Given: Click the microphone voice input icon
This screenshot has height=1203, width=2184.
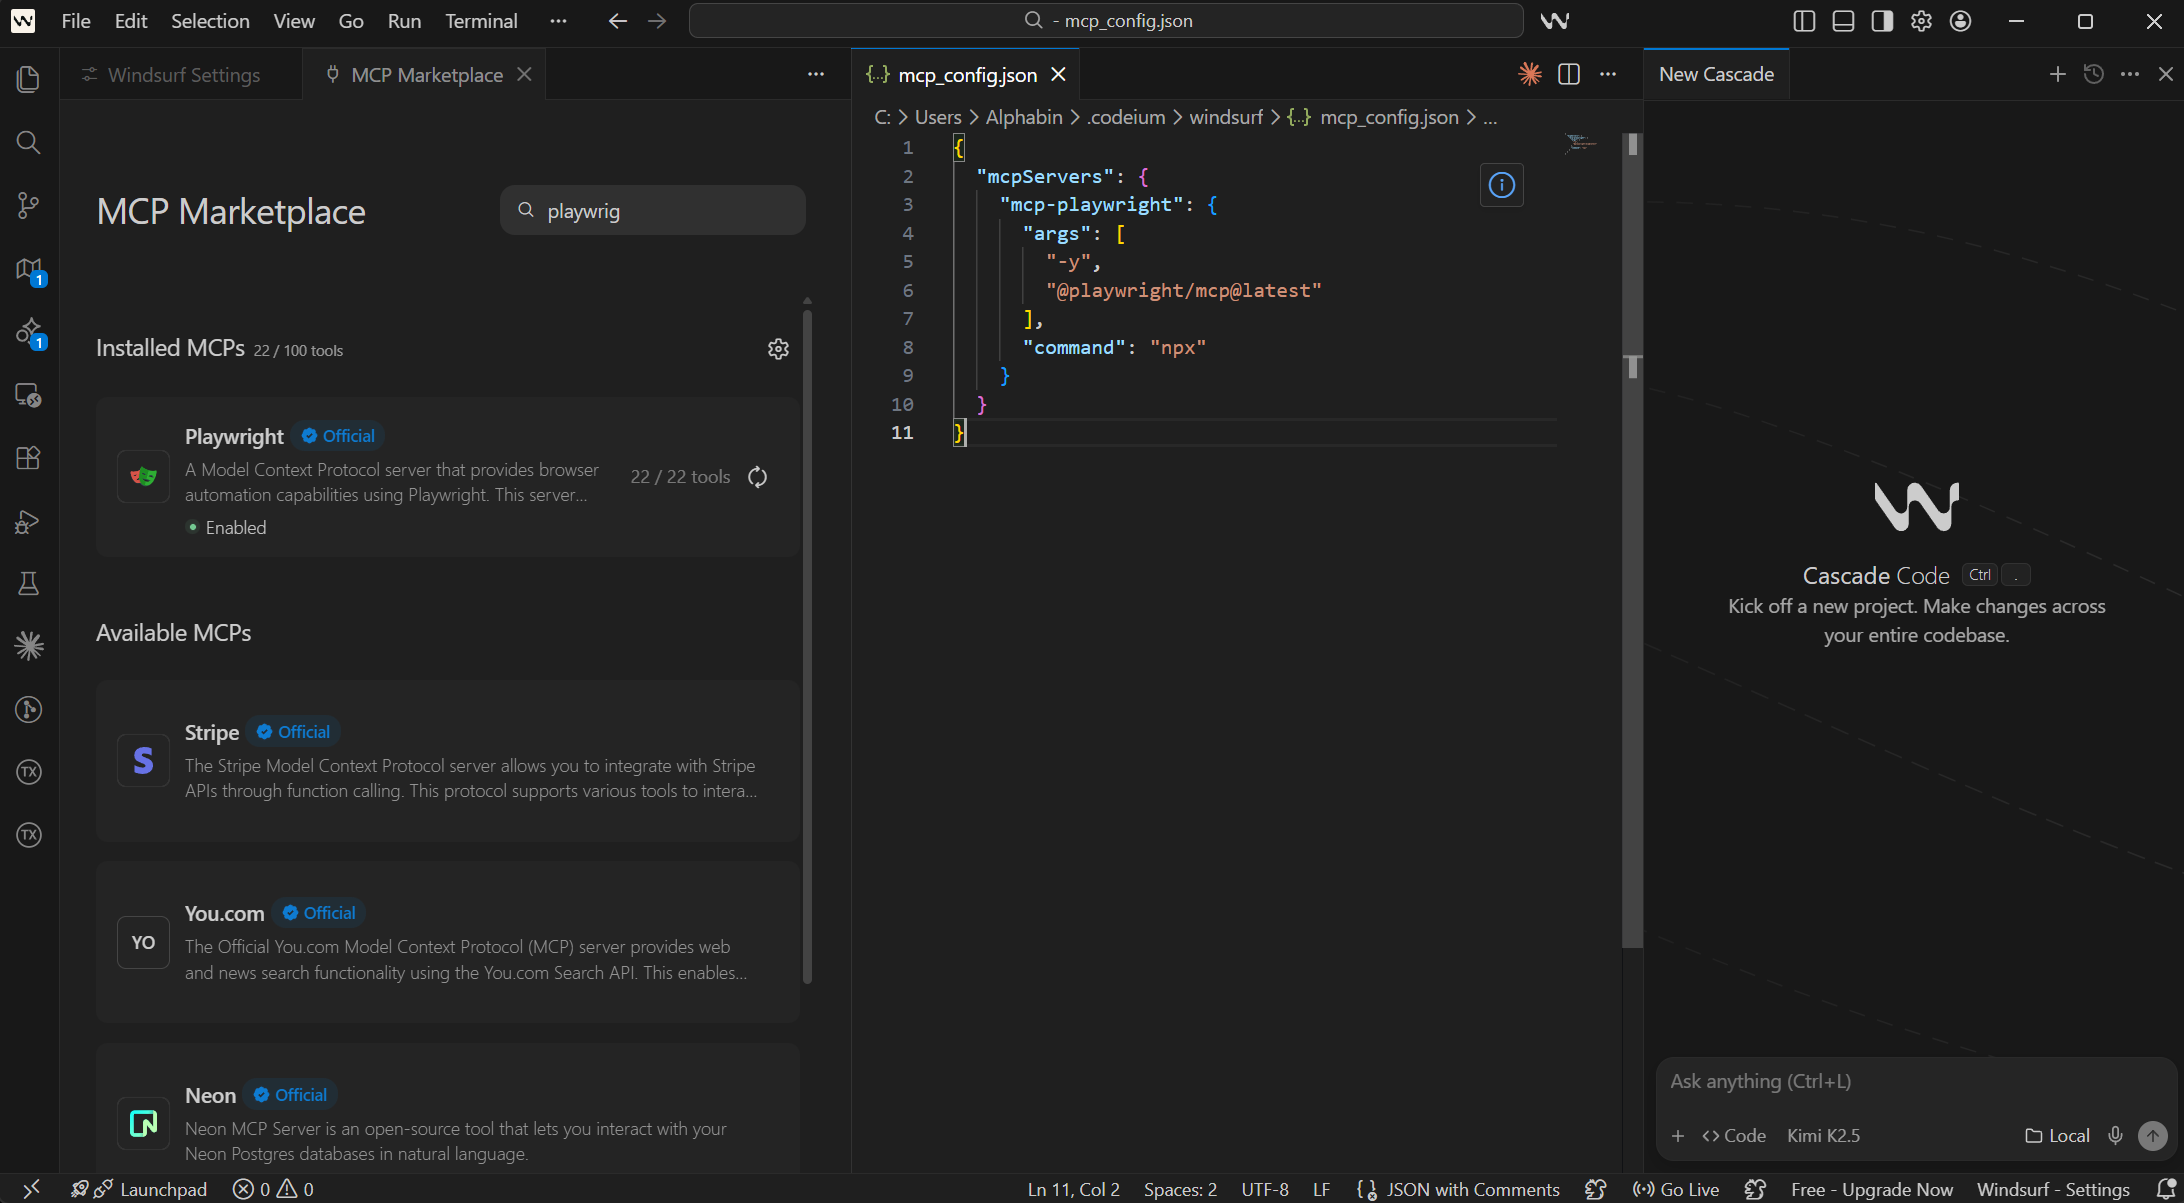Looking at the screenshot, I should 2115,1135.
